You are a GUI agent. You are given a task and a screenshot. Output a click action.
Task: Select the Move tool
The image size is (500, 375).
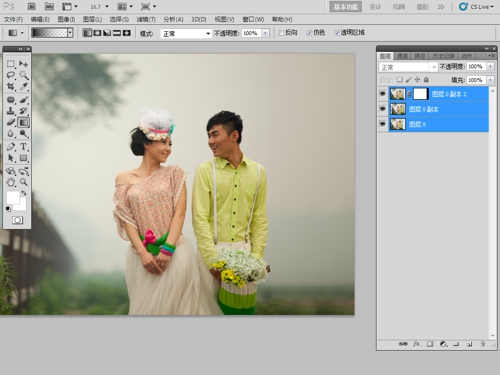(23, 64)
